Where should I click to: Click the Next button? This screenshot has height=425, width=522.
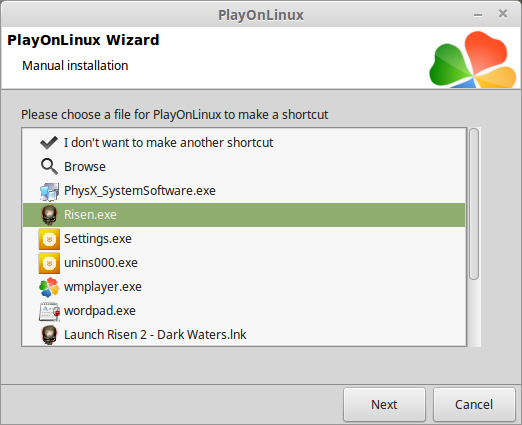click(x=384, y=404)
